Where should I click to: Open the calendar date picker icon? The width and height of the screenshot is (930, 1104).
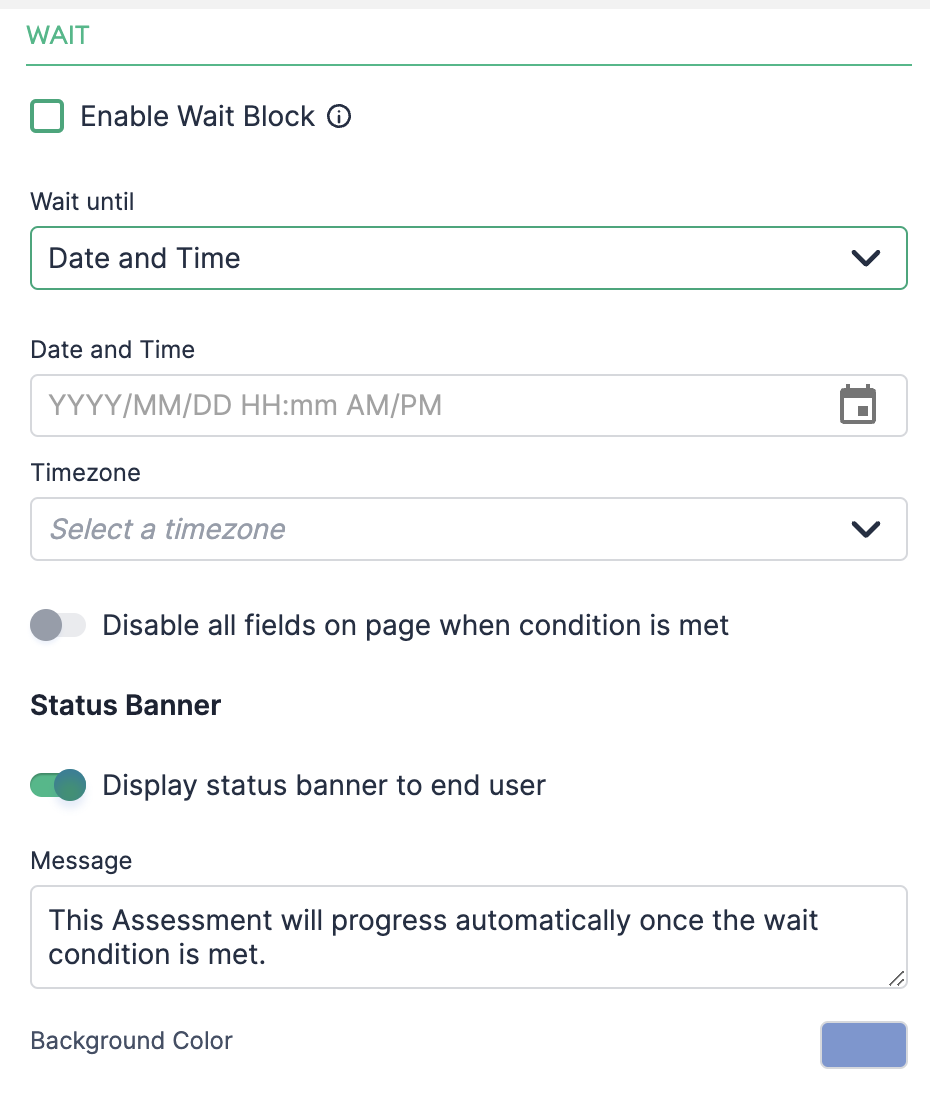[857, 405]
